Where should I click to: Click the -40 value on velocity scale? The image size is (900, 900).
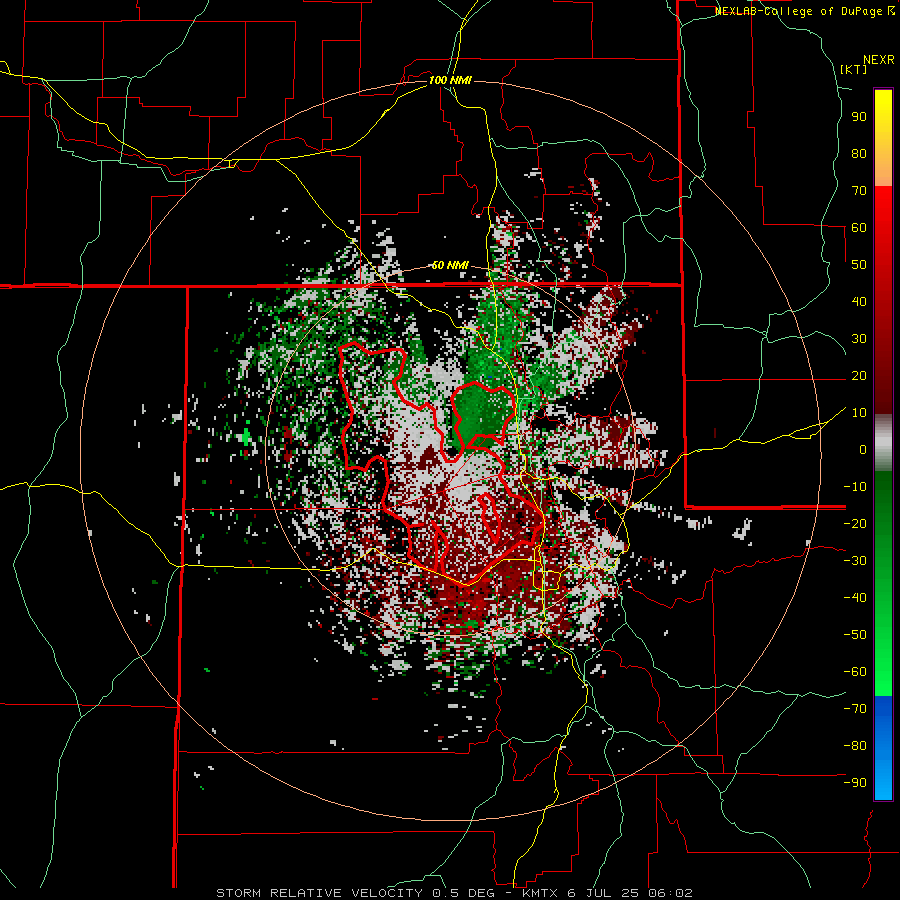click(855, 598)
